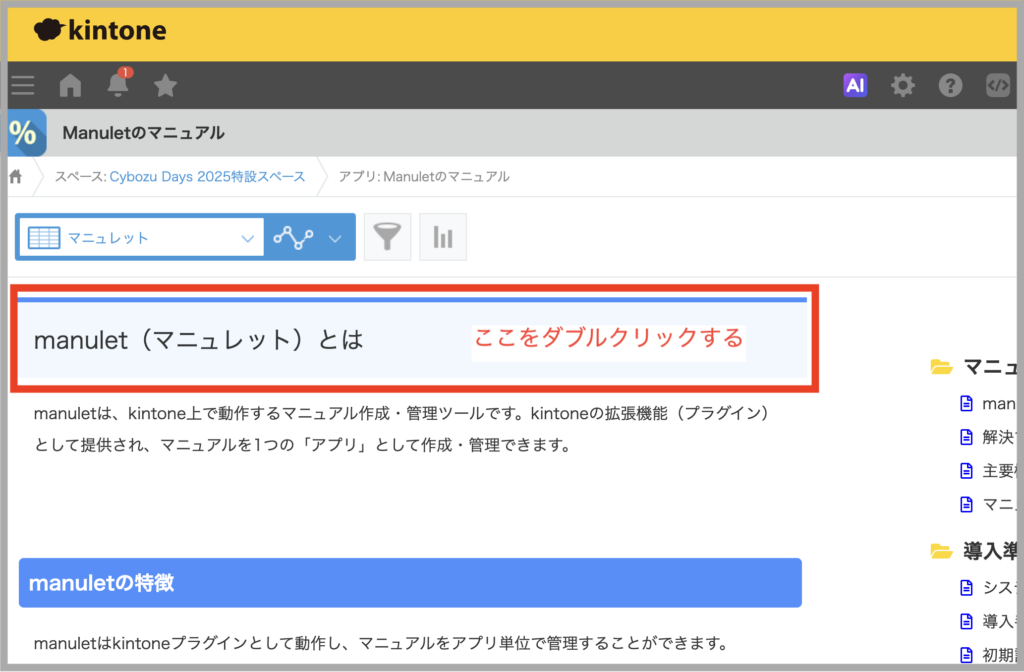This screenshot has width=1024, height=672.
Task: Select the 導入準備 folder in sidebar
Action: pos(976,550)
